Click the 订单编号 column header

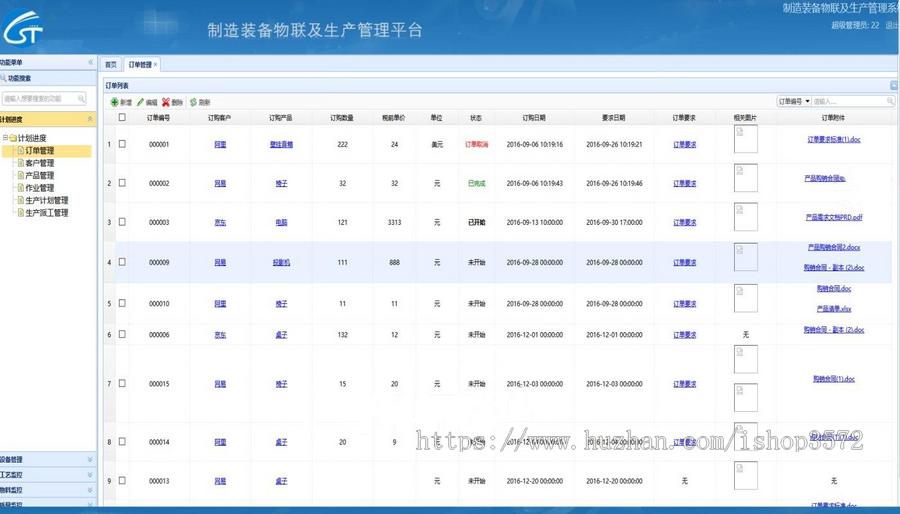click(x=158, y=118)
